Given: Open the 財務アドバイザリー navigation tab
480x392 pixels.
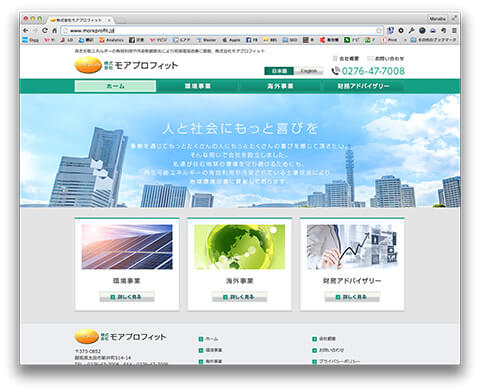Looking at the screenshot, I should (x=363, y=86).
